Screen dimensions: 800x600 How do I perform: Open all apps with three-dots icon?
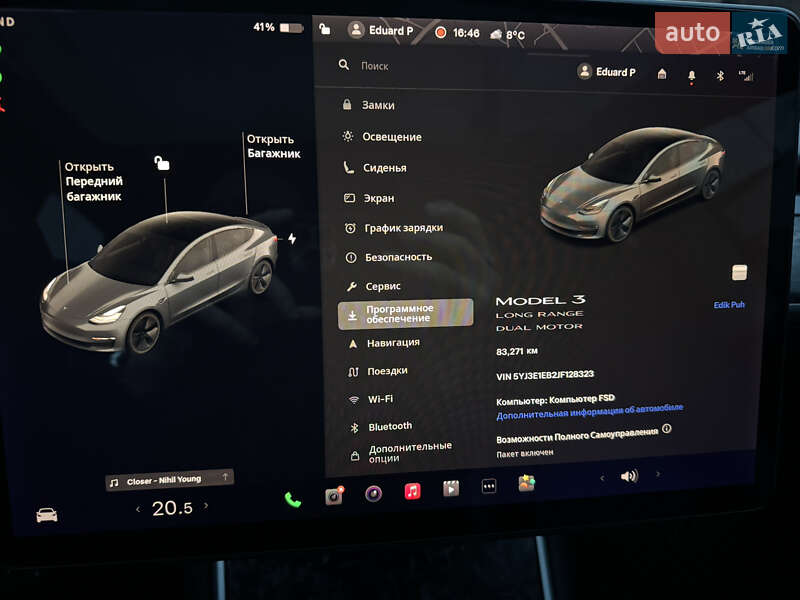[489, 486]
